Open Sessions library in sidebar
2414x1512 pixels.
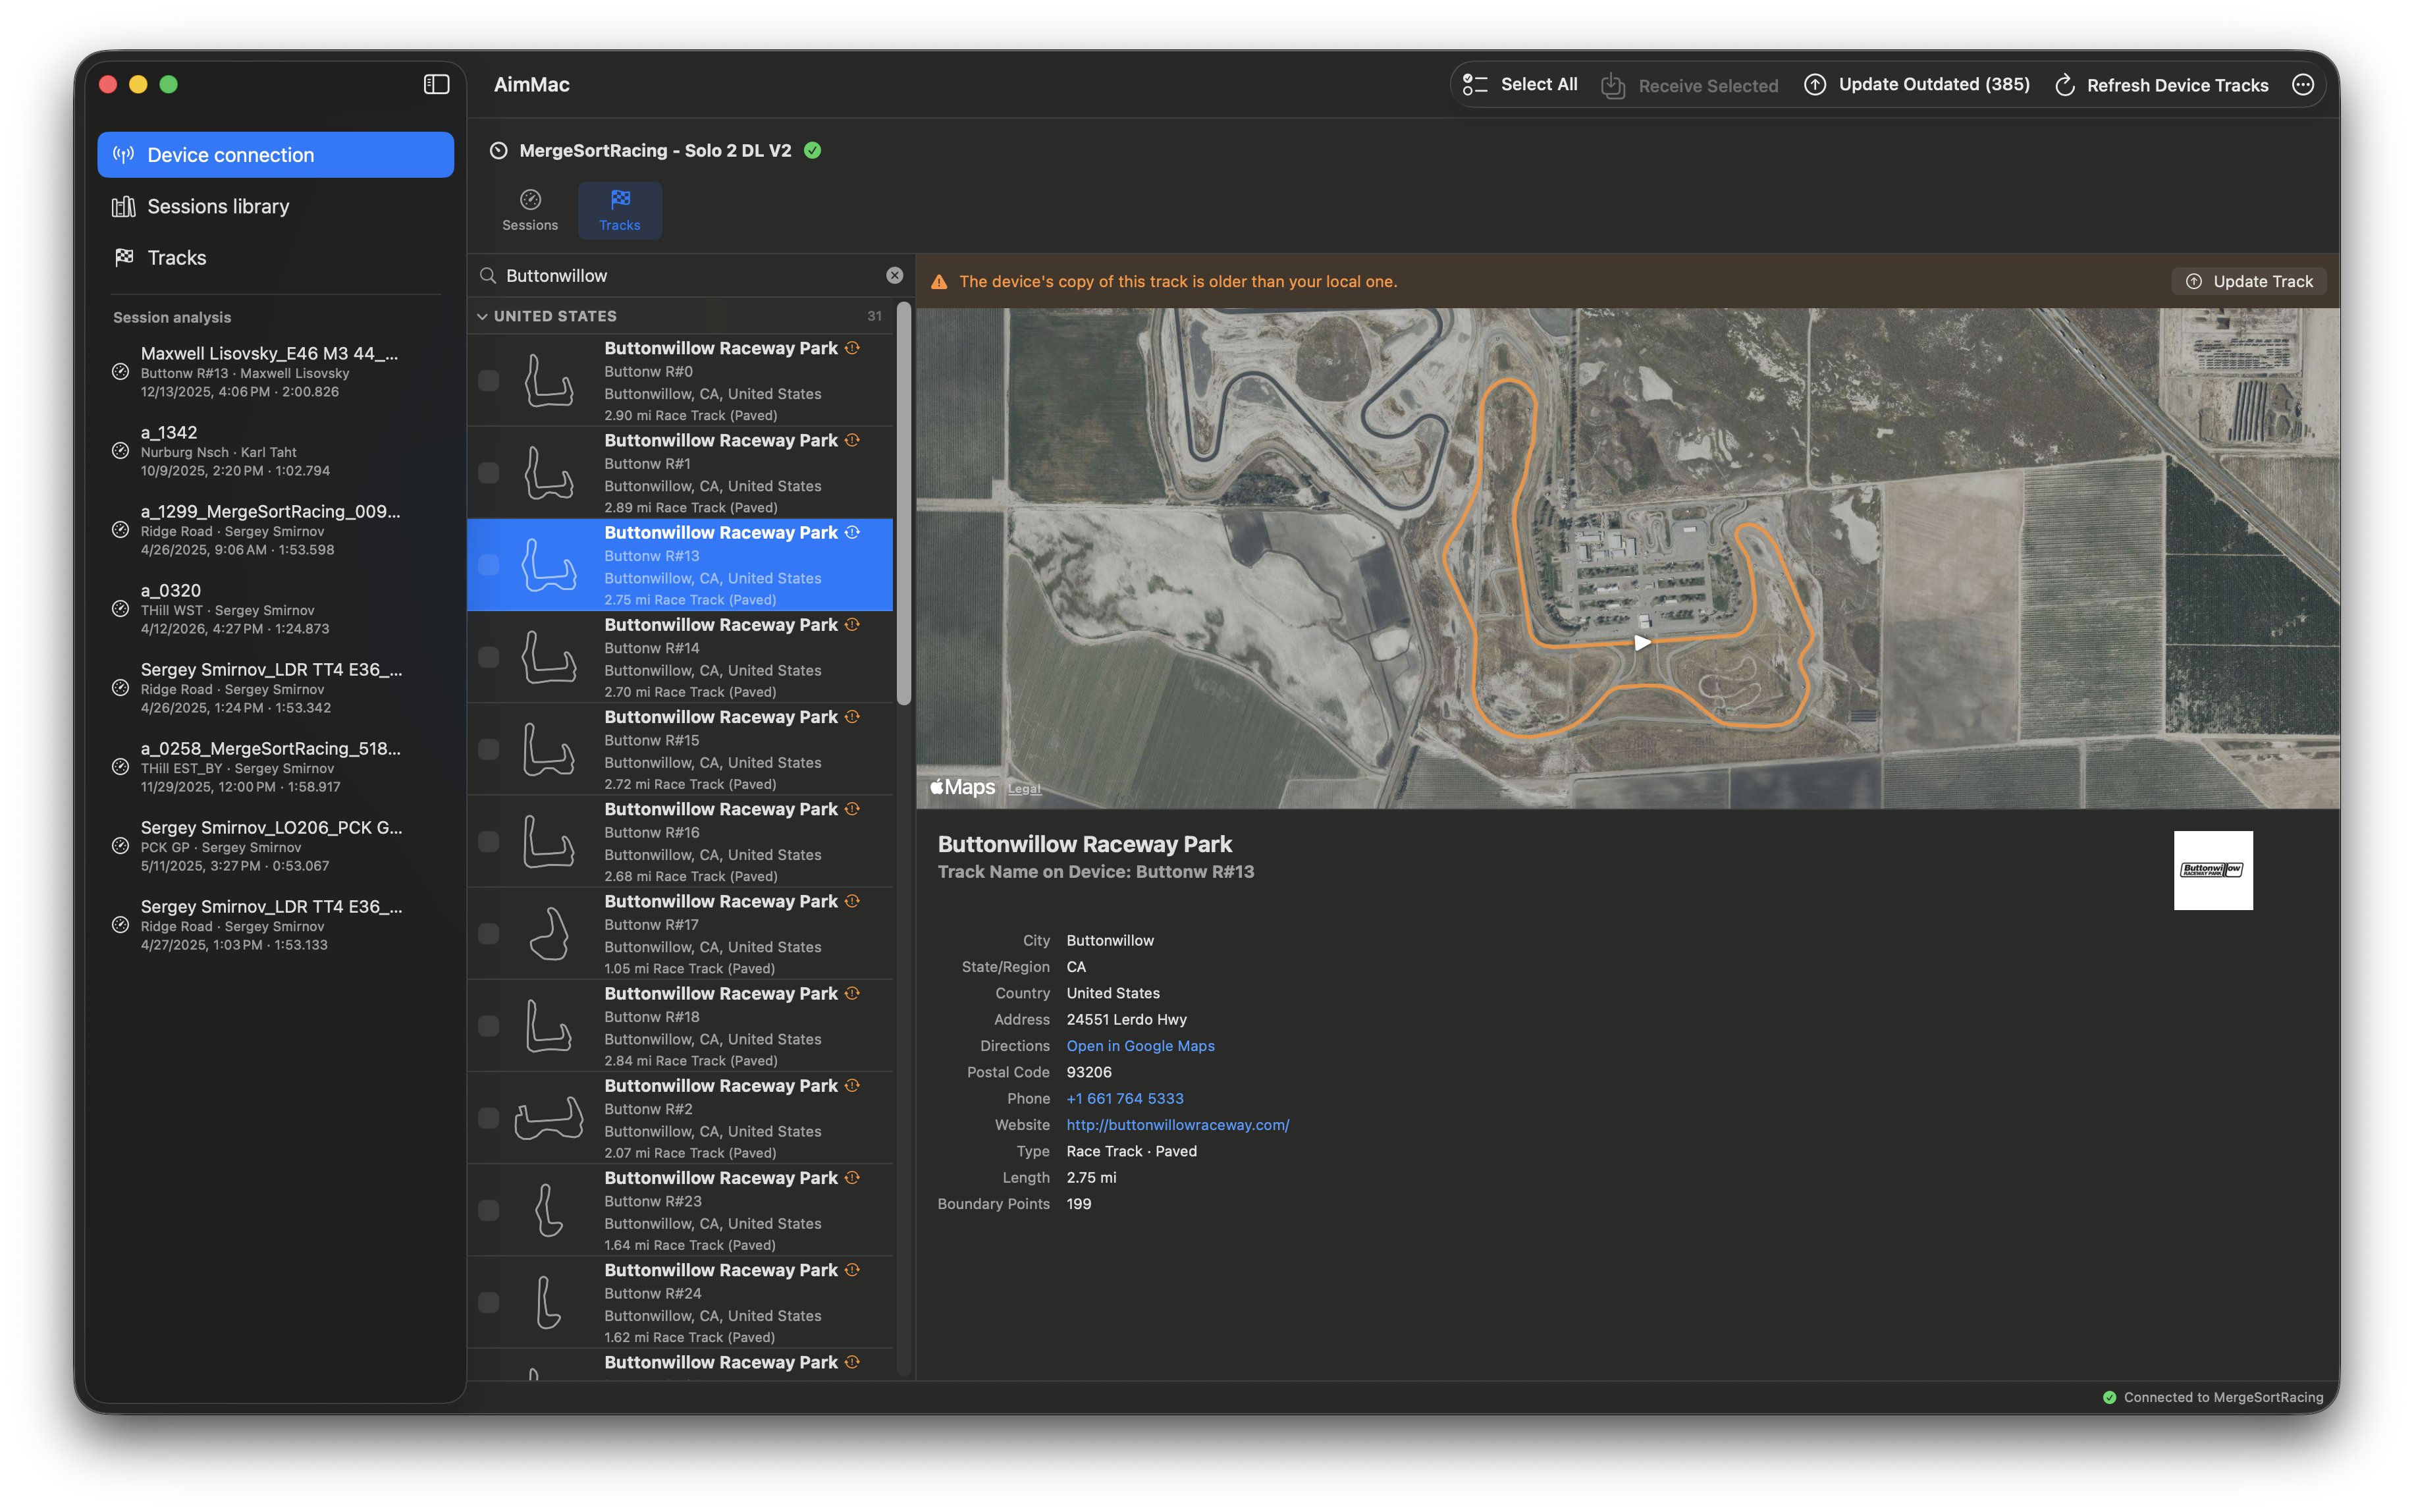(x=275, y=206)
